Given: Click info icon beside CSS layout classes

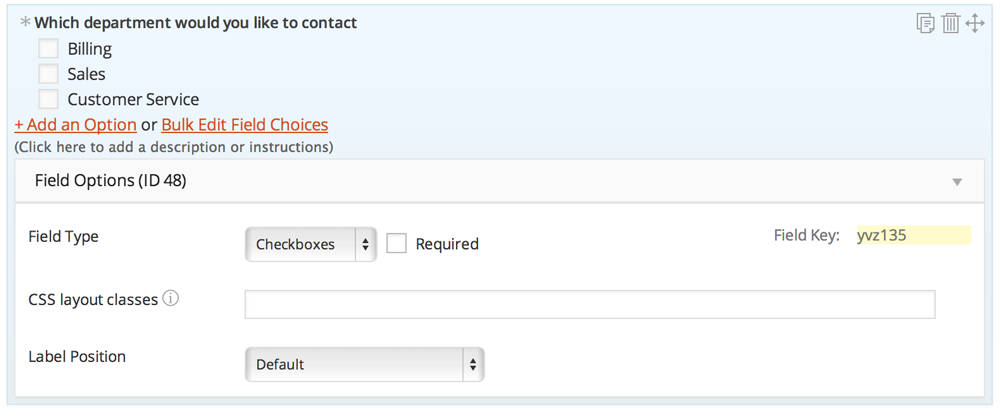Looking at the screenshot, I should coord(171,298).
